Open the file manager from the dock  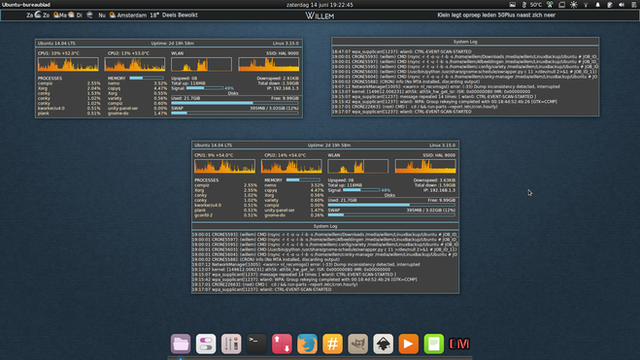coord(180,344)
